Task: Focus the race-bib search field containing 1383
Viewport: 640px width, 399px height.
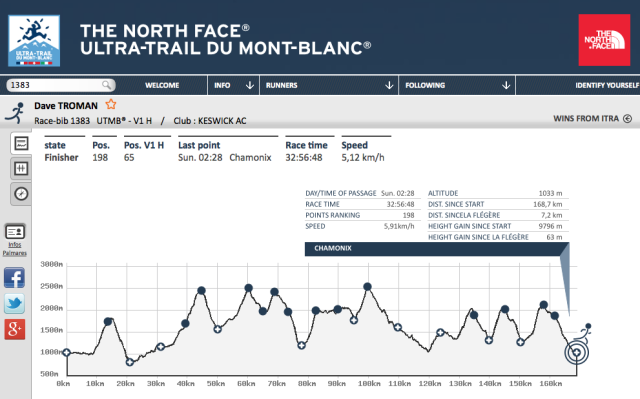Action: [61, 85]
